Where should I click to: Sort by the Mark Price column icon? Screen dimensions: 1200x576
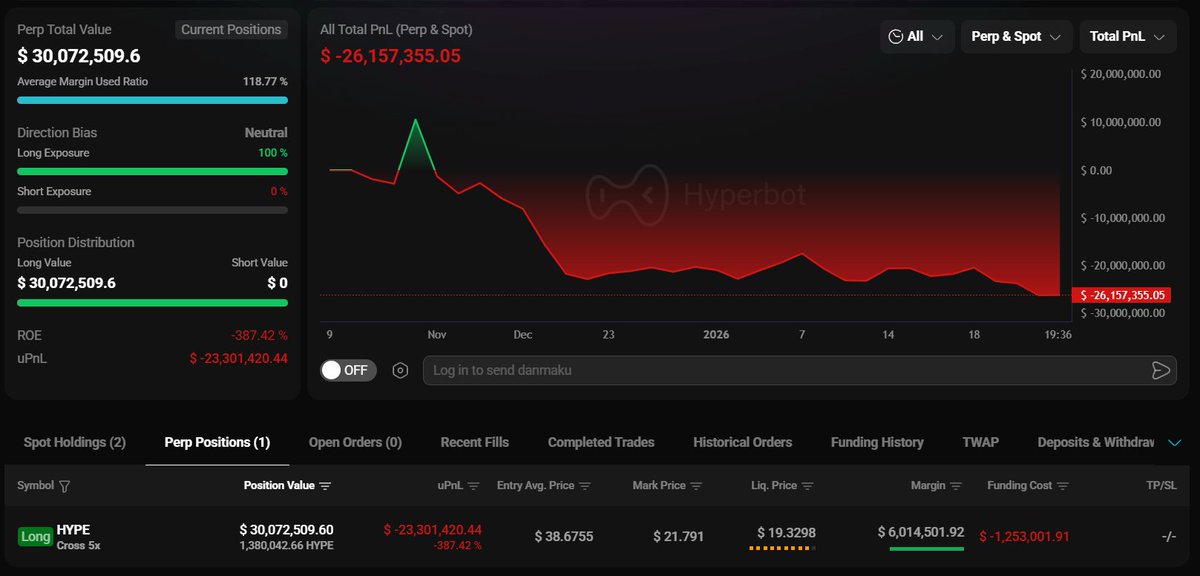[696, 486]
